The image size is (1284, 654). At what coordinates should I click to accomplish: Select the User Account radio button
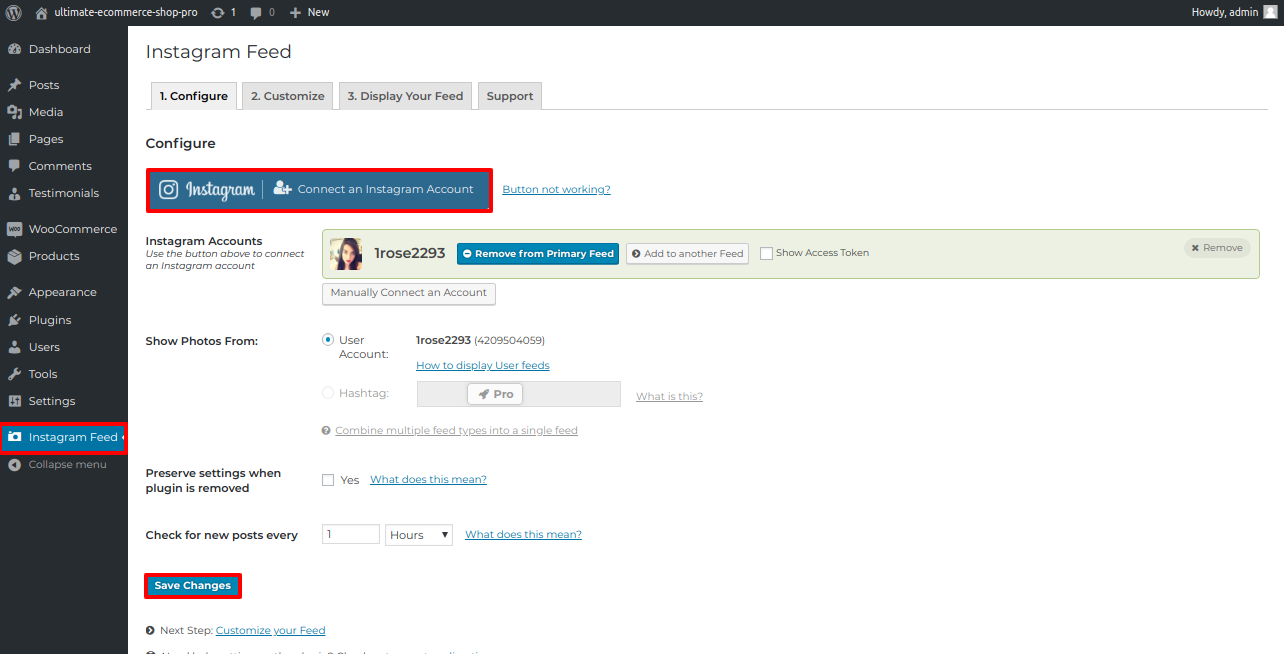pos(328,340)
